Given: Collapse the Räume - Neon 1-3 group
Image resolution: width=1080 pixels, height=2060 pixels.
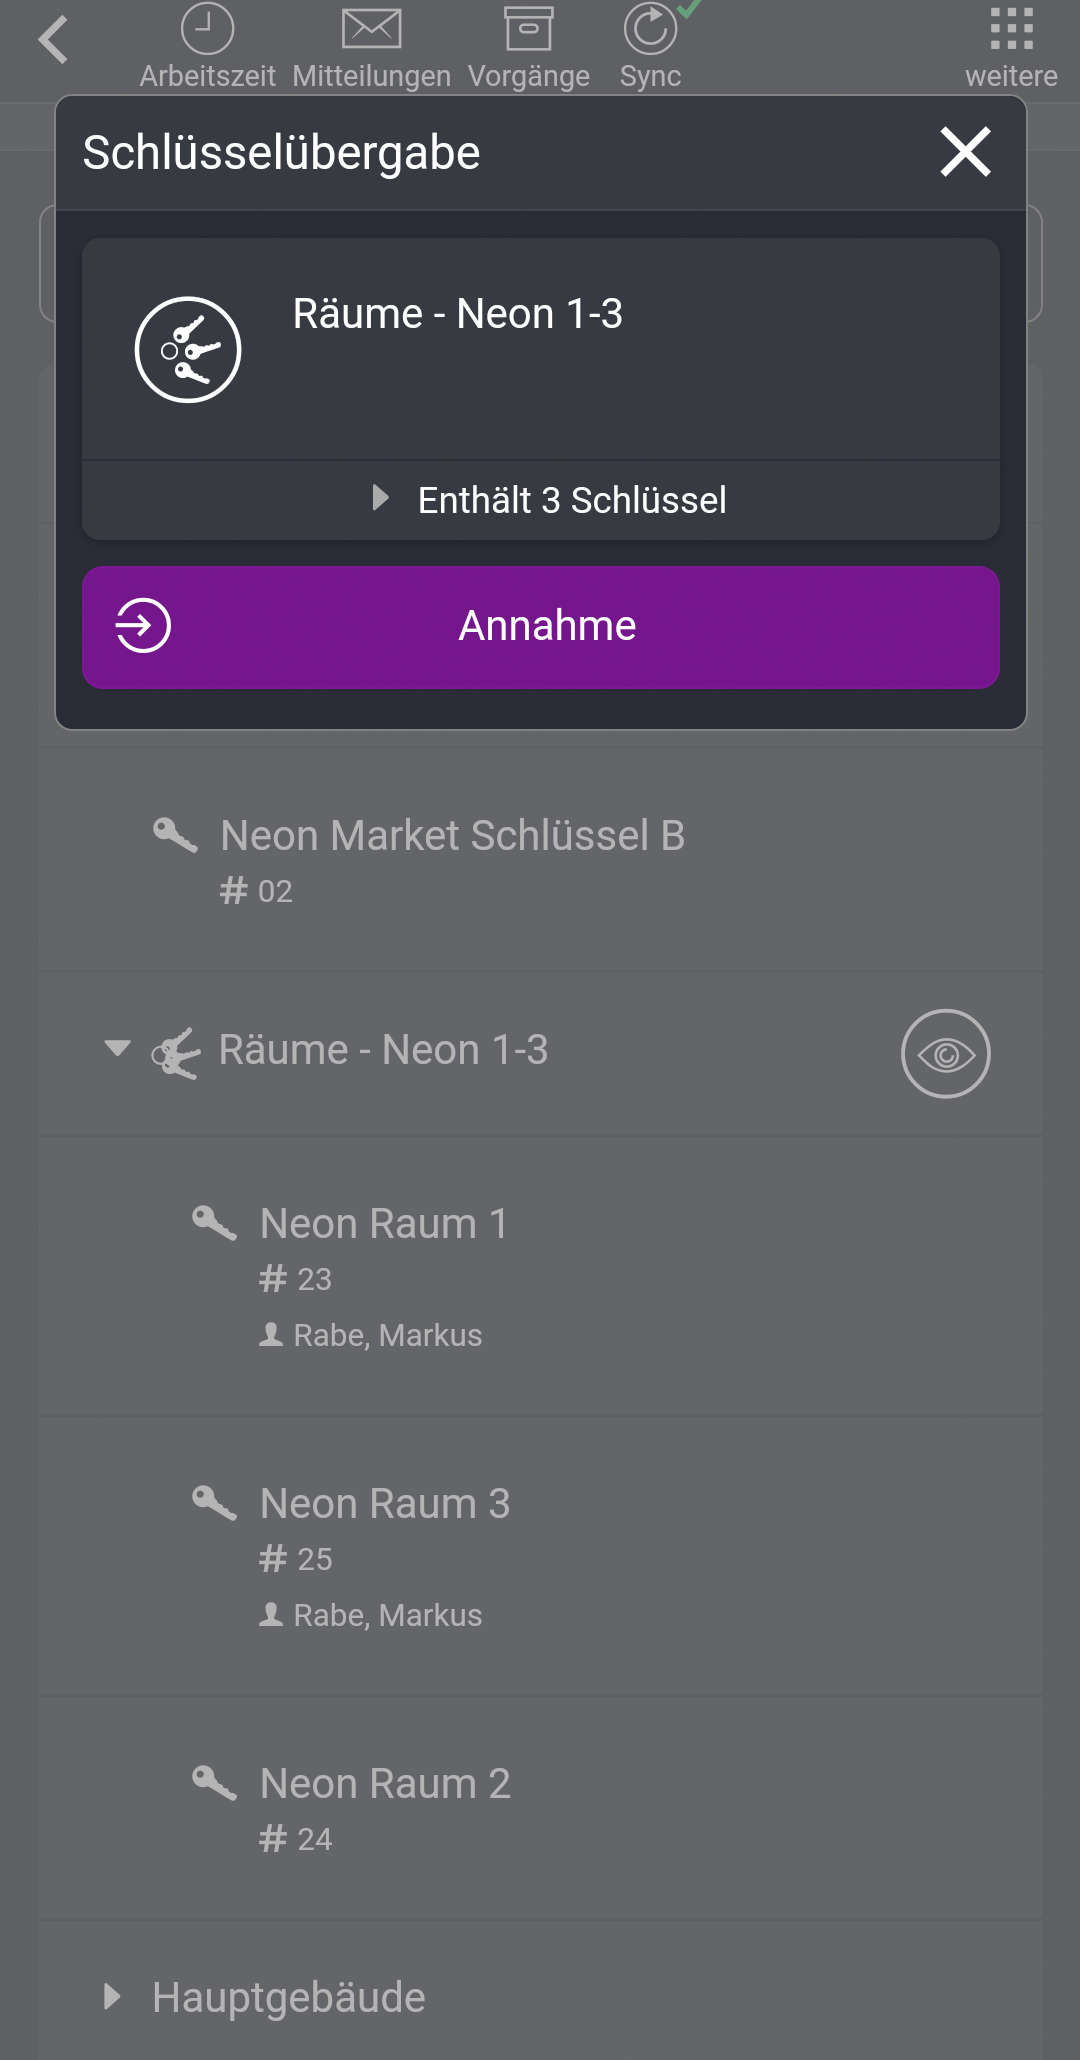Looking at the screenshot, I should click(117, 1050).
